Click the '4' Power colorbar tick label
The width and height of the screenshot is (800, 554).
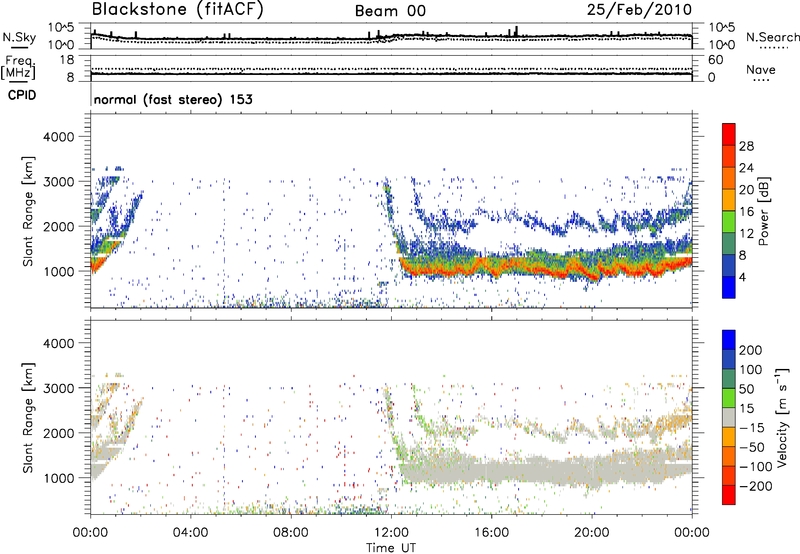(743, 277)
